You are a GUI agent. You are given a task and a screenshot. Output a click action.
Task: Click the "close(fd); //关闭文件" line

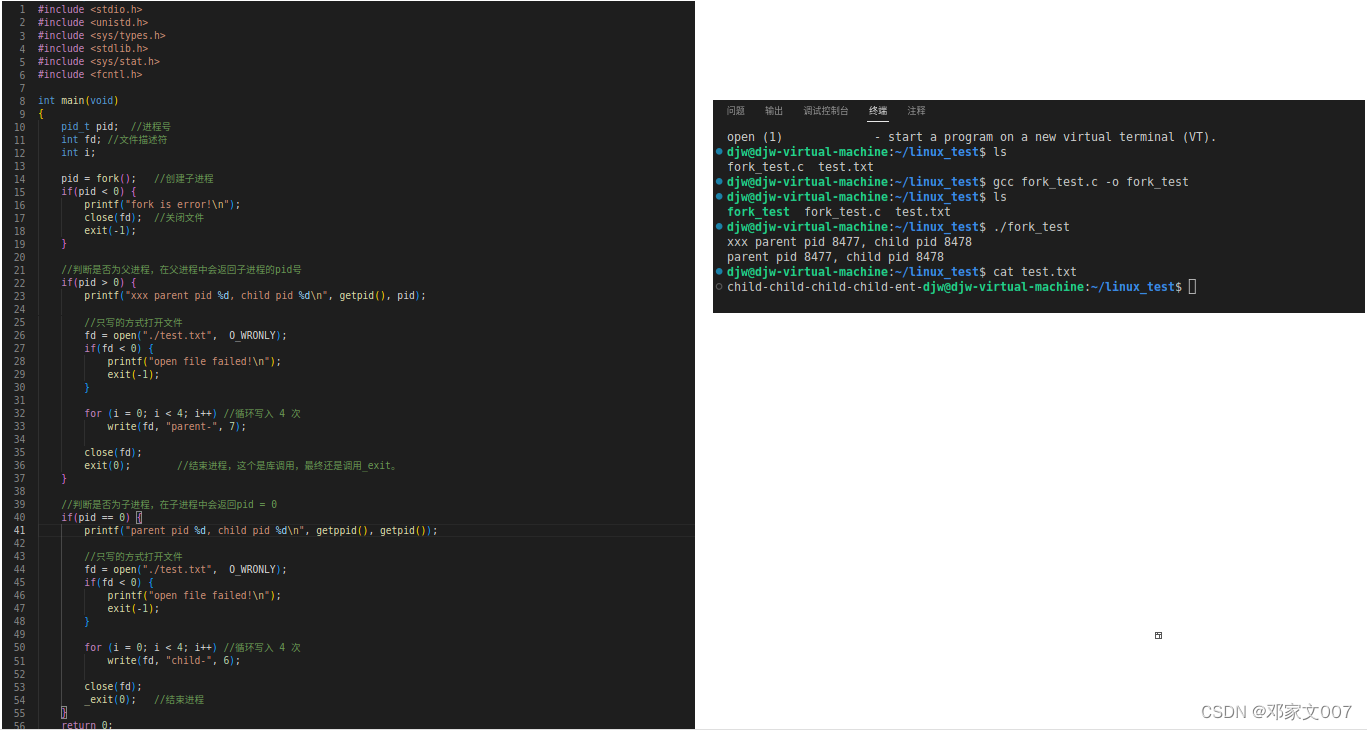(144, 218)
